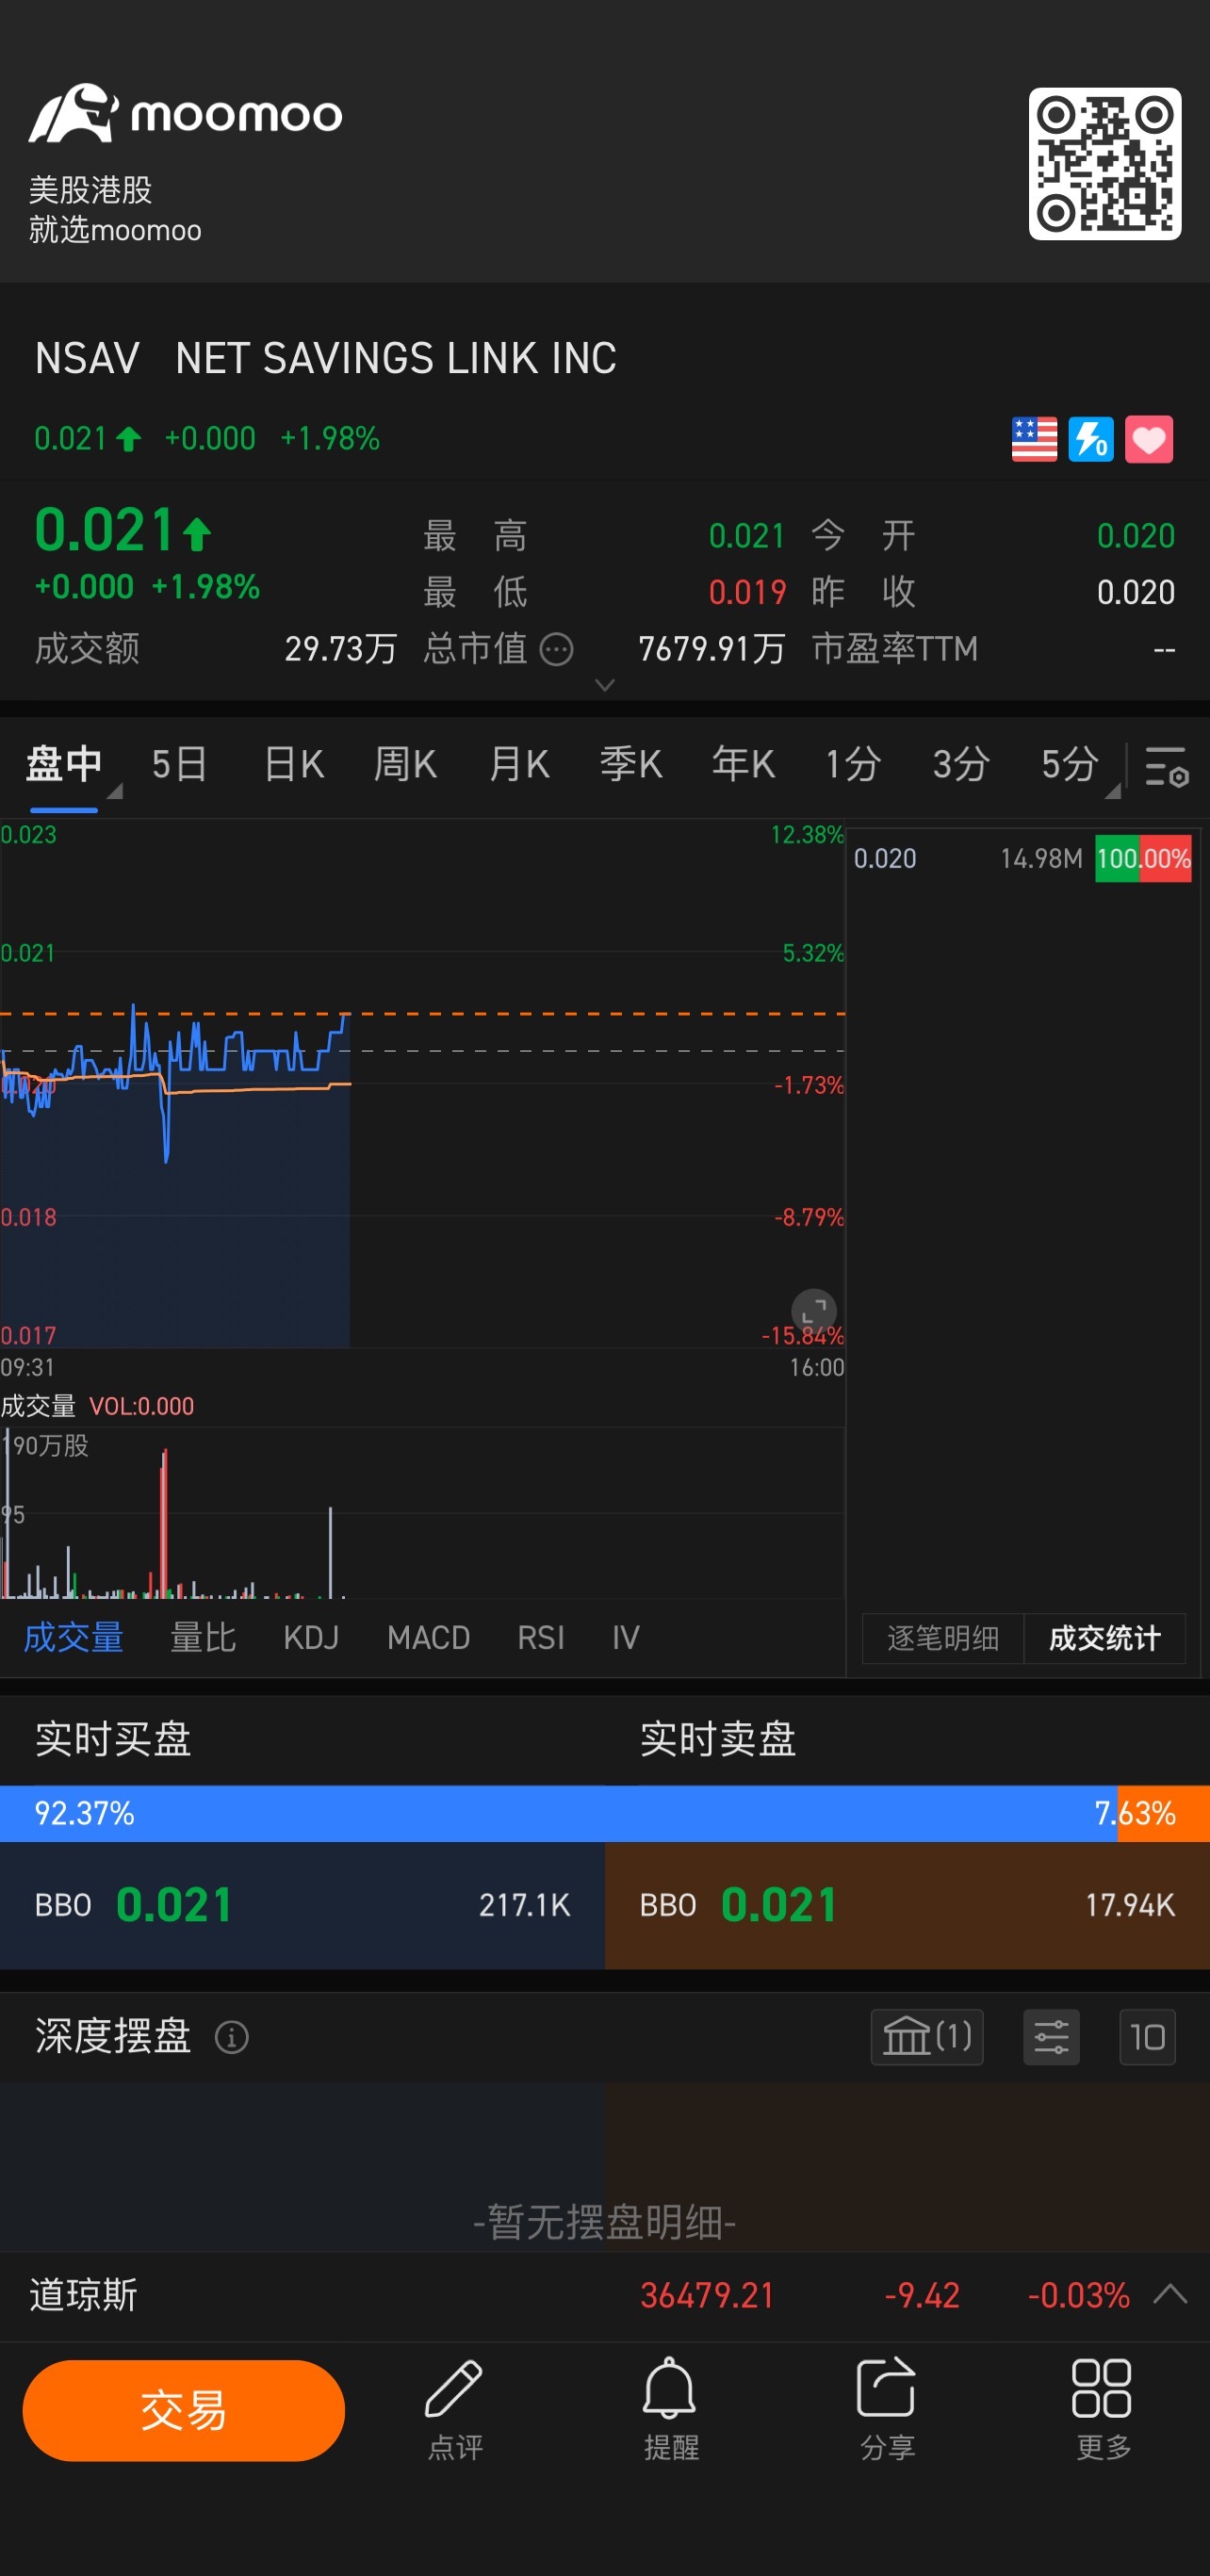Viewport: 1210px width, 2576px height.
Task: Tap the 分享 share icon
Action: [x=887, y=2410]
